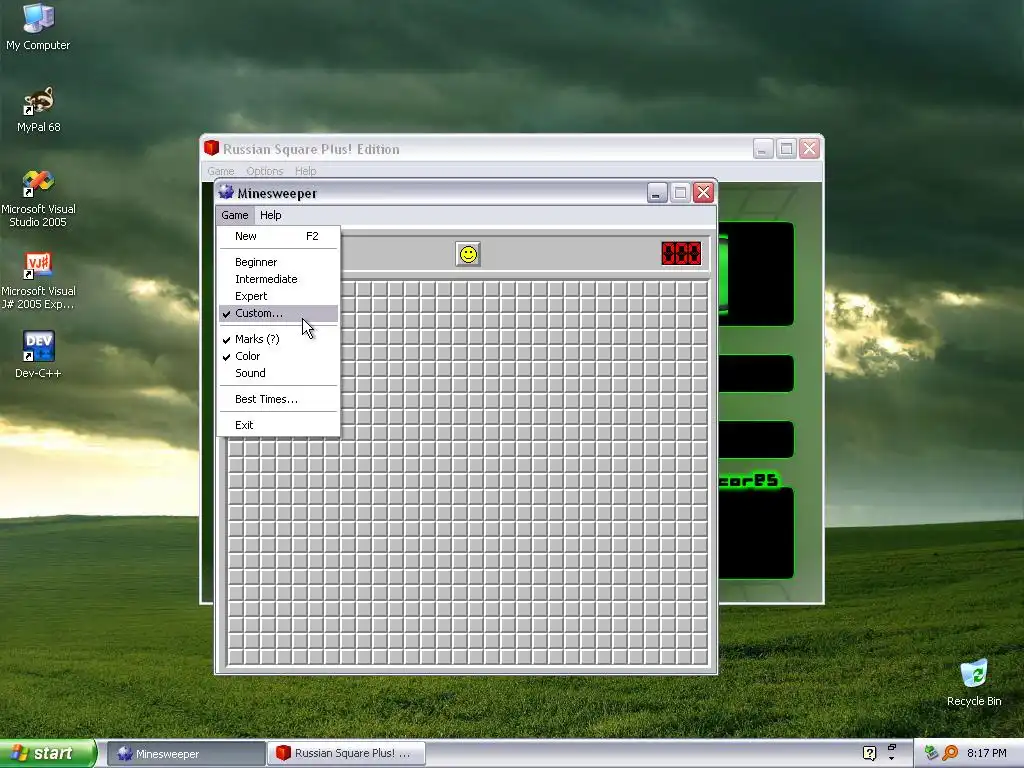Switch to Russian Square Plus! taskbar button
Viewport: 1024px width, 768px height.
point(346,754)
